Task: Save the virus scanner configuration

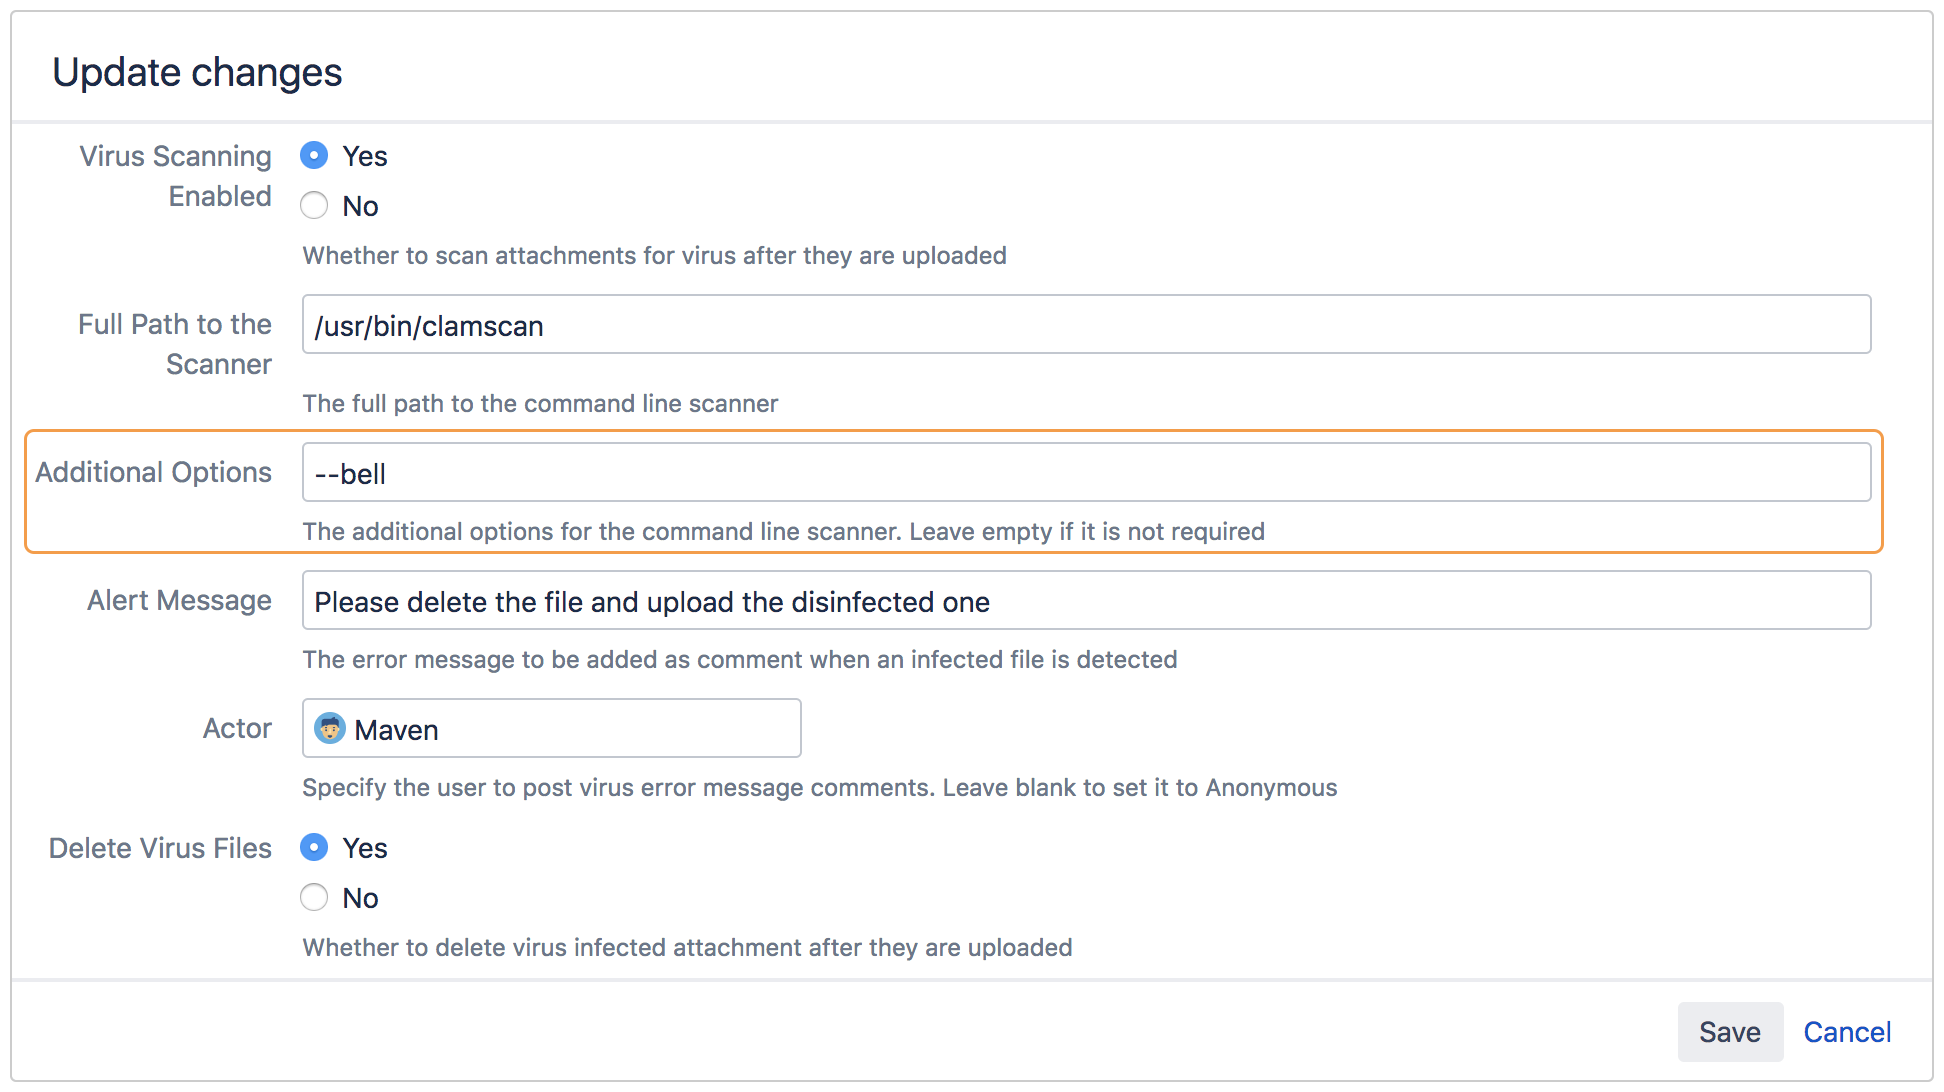Action: 1730,1031
